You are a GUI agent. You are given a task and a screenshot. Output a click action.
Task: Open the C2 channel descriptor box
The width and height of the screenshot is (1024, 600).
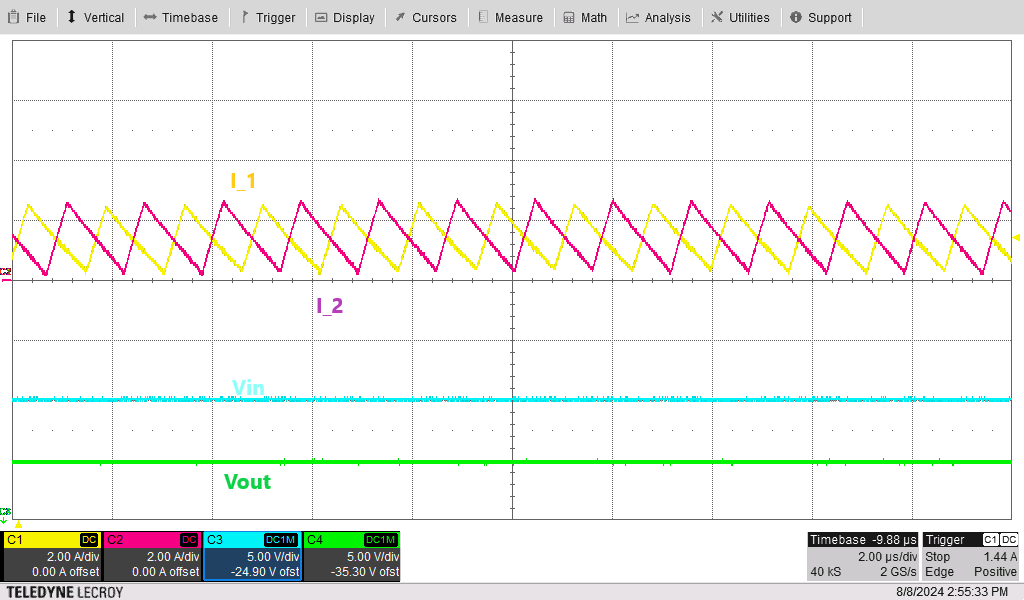(152, 556)
